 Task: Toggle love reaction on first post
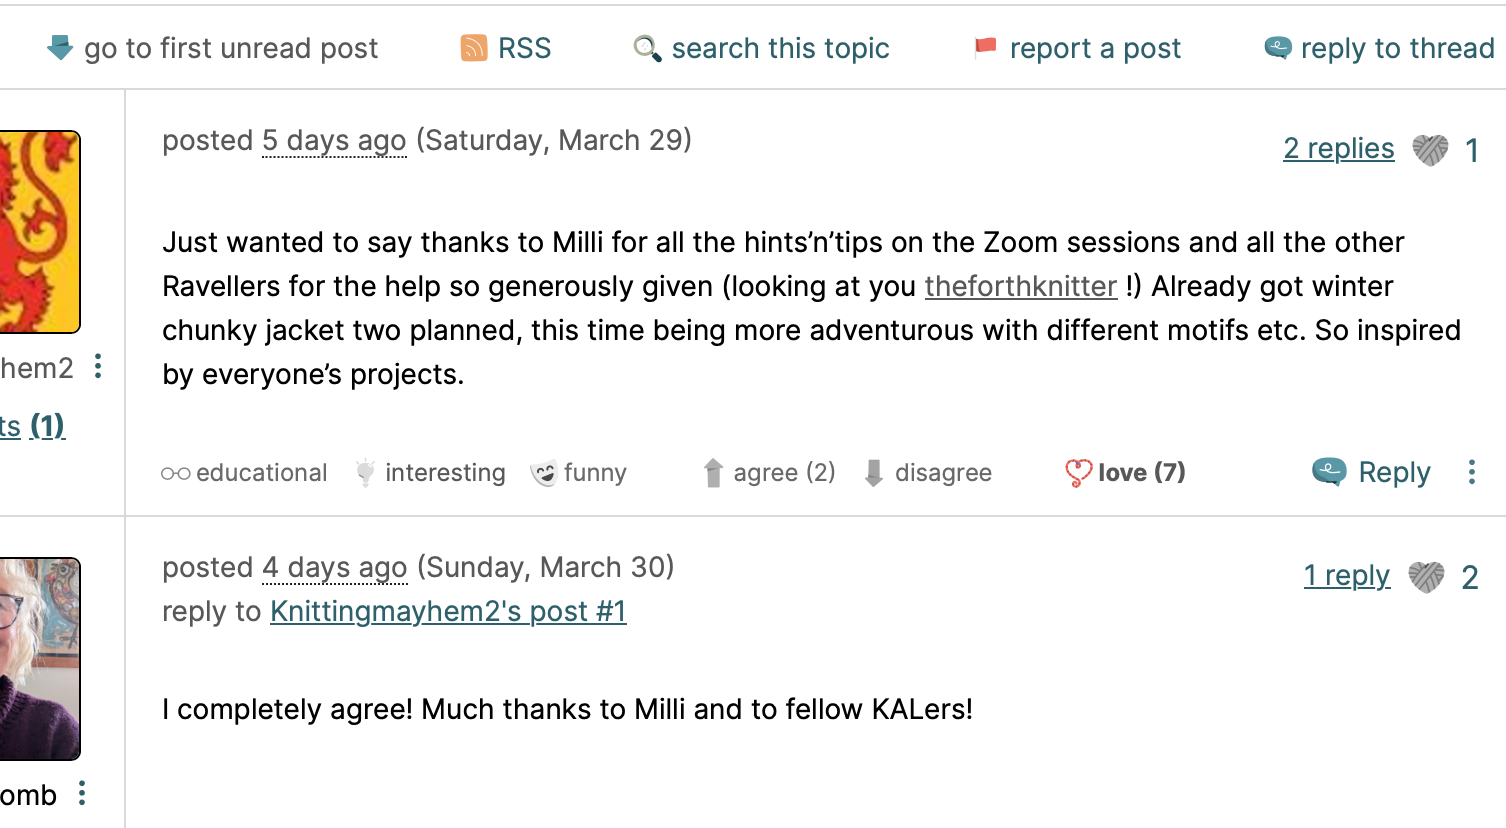1125,473
